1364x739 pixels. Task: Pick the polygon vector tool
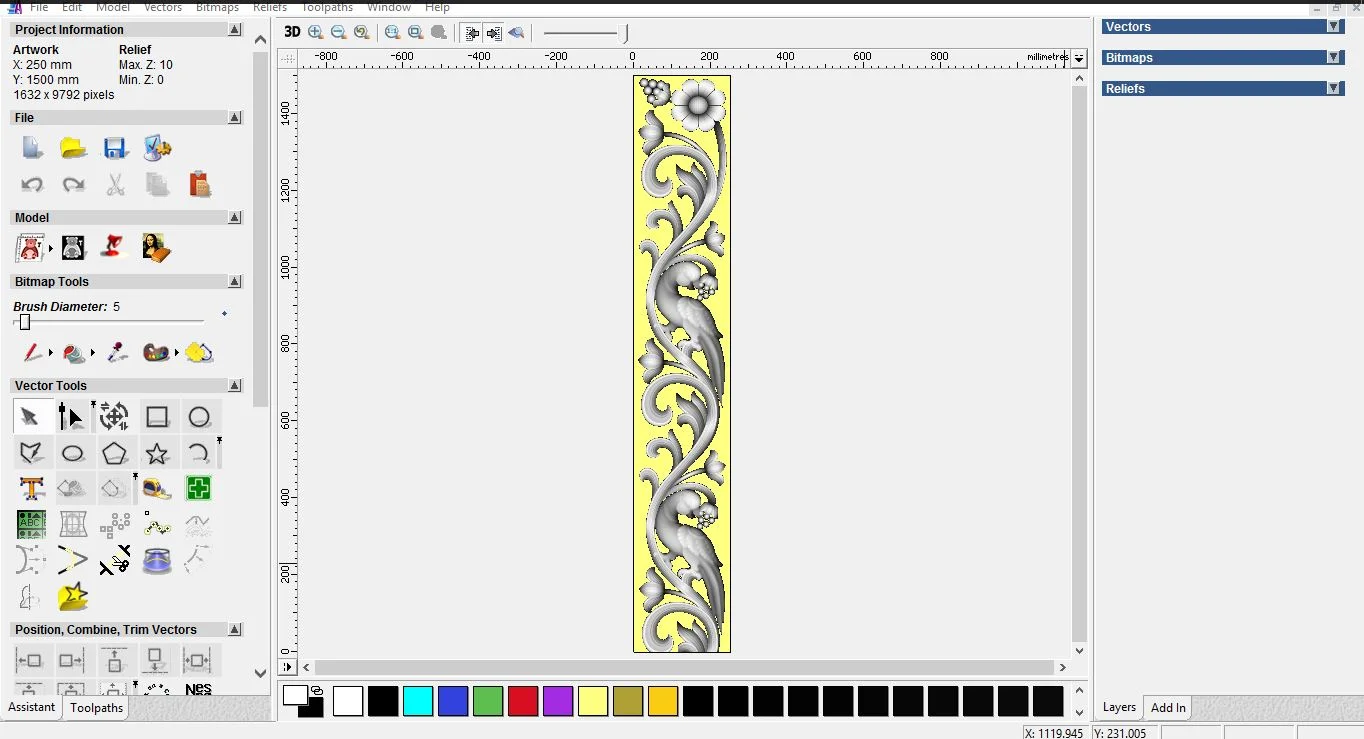115,454
